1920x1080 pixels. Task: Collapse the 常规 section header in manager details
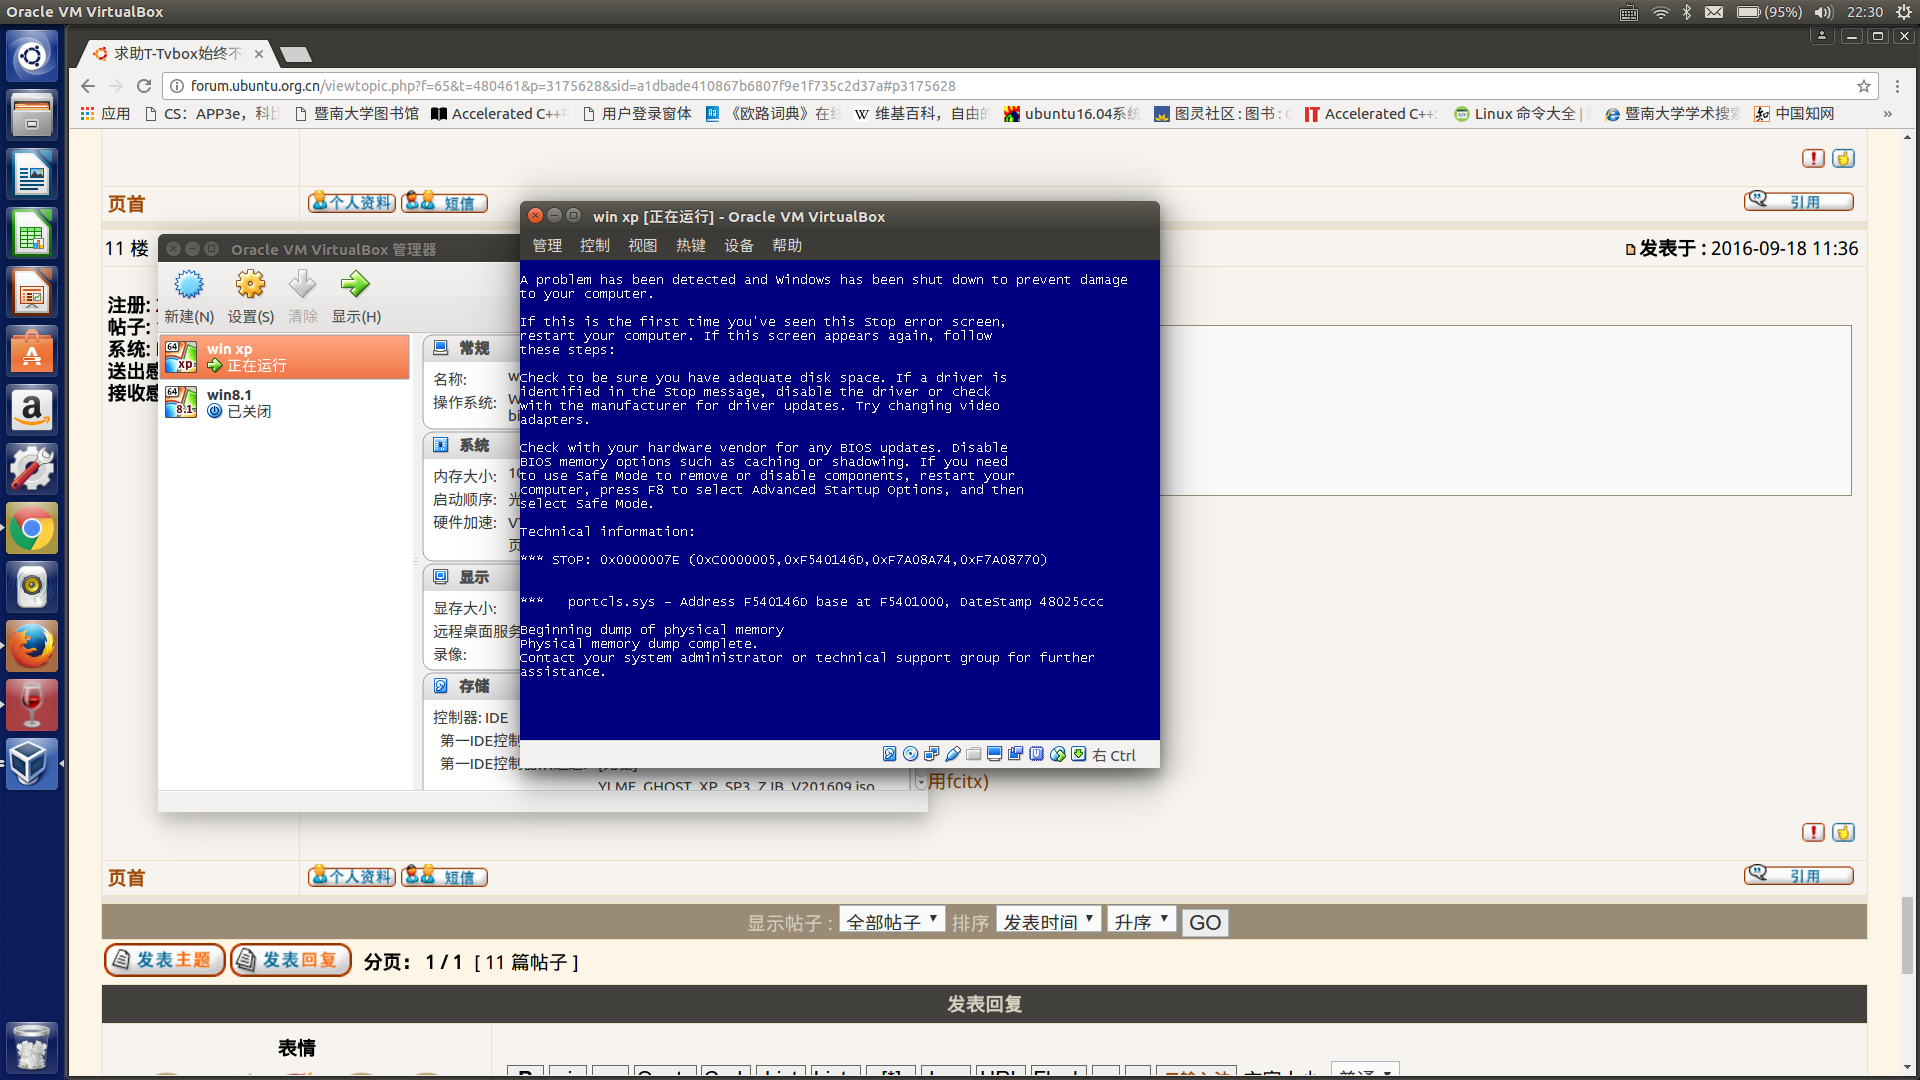473,348
